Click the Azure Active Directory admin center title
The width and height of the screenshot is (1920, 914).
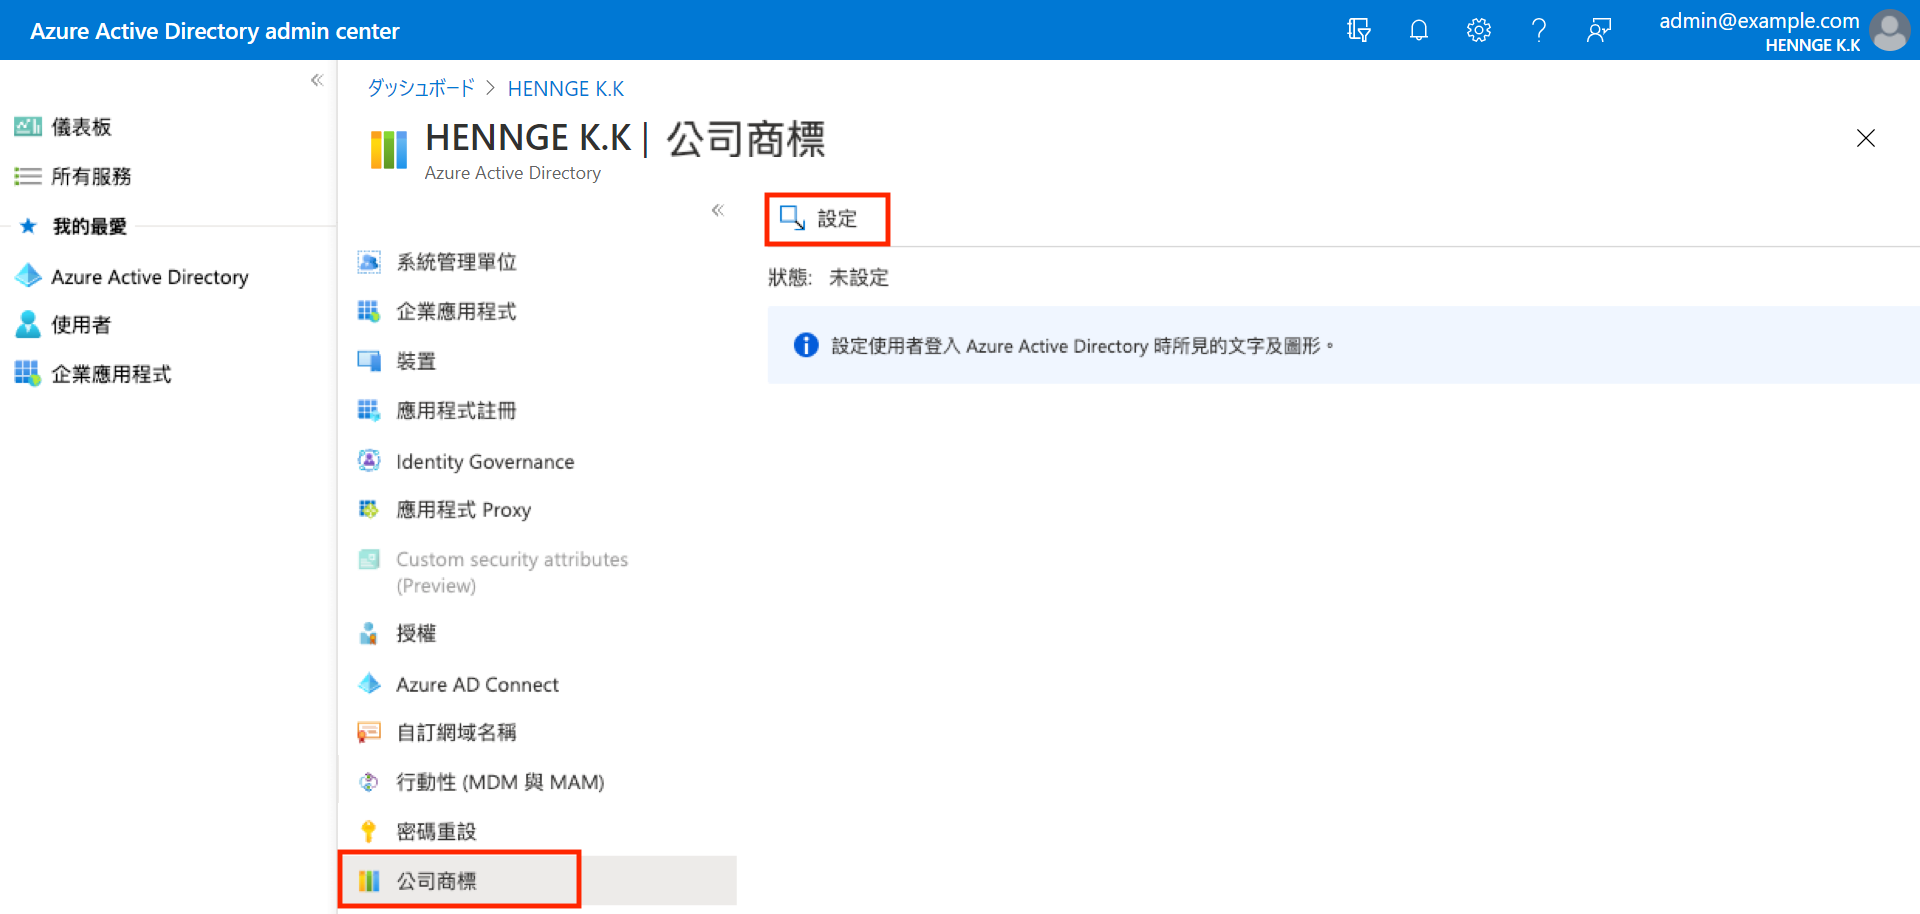coord(215,31)
